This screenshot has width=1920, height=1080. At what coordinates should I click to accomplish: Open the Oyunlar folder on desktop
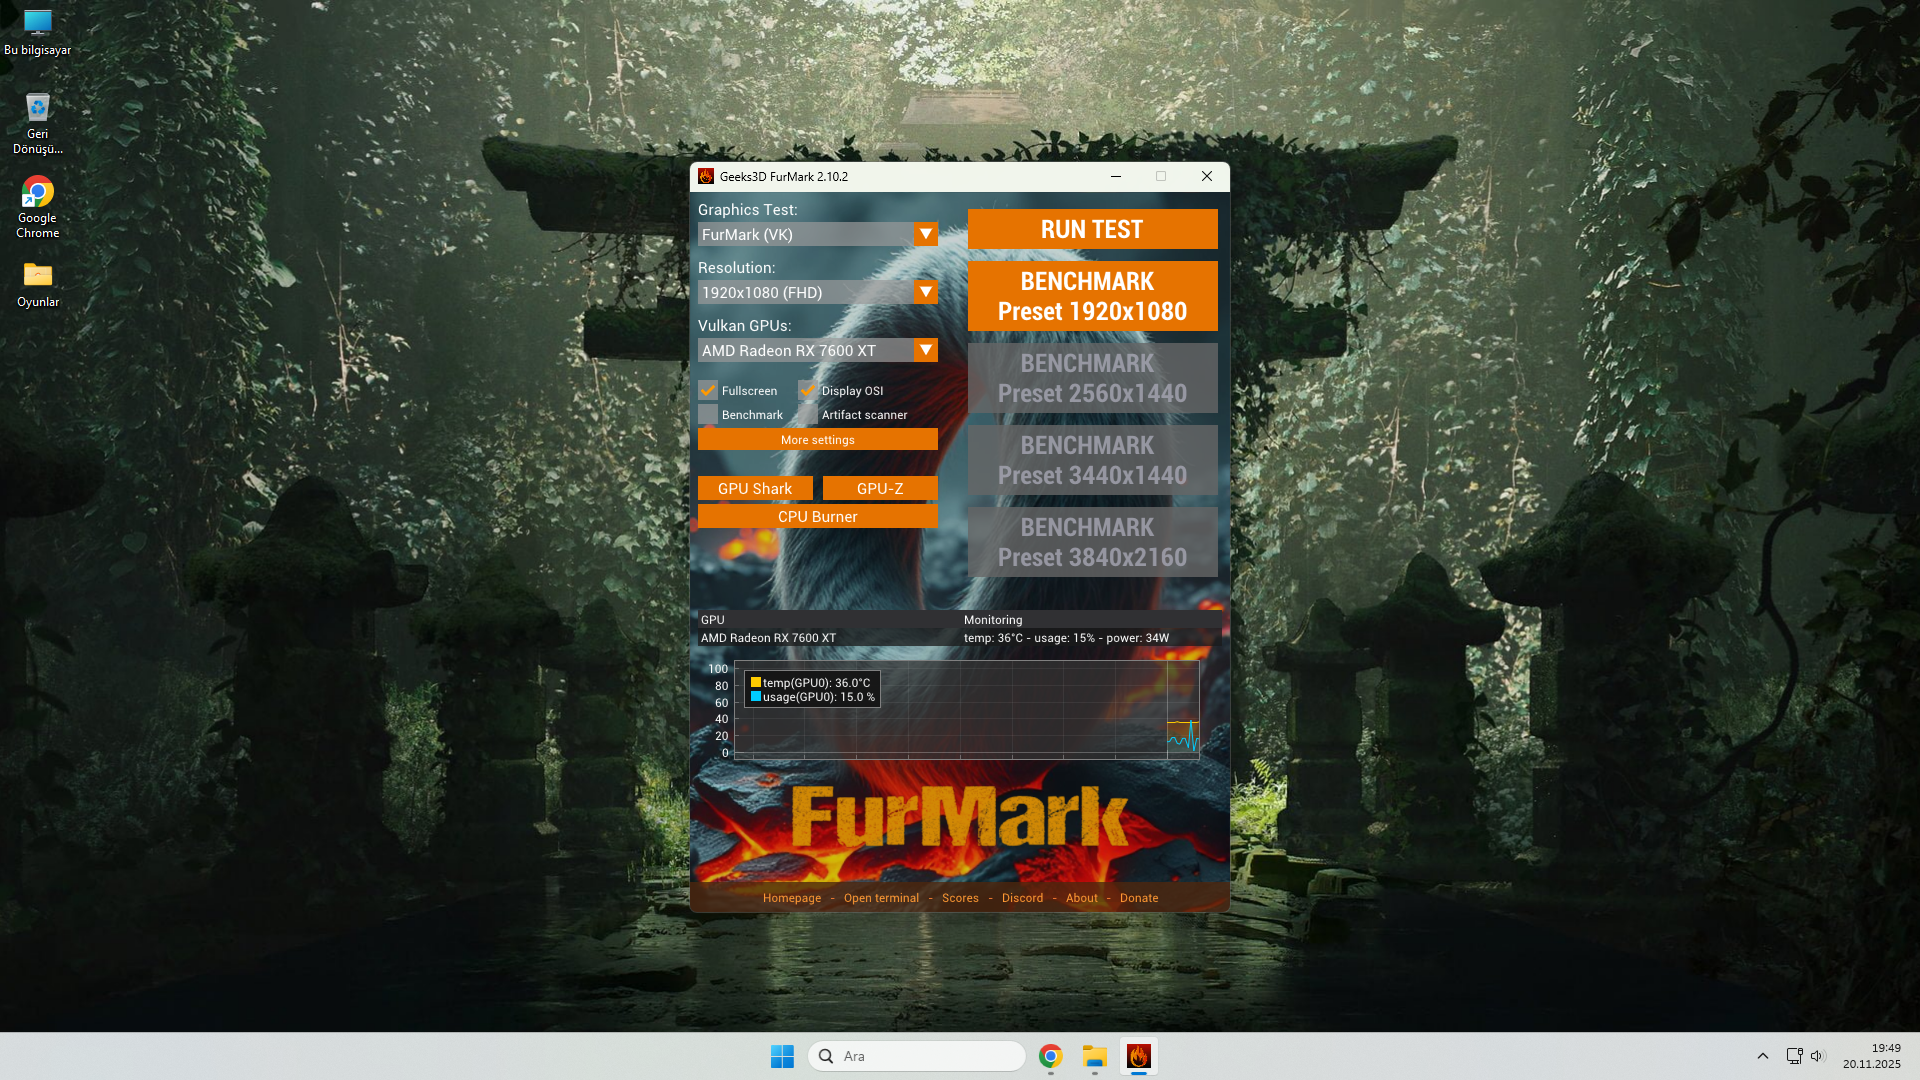(38, 284)
